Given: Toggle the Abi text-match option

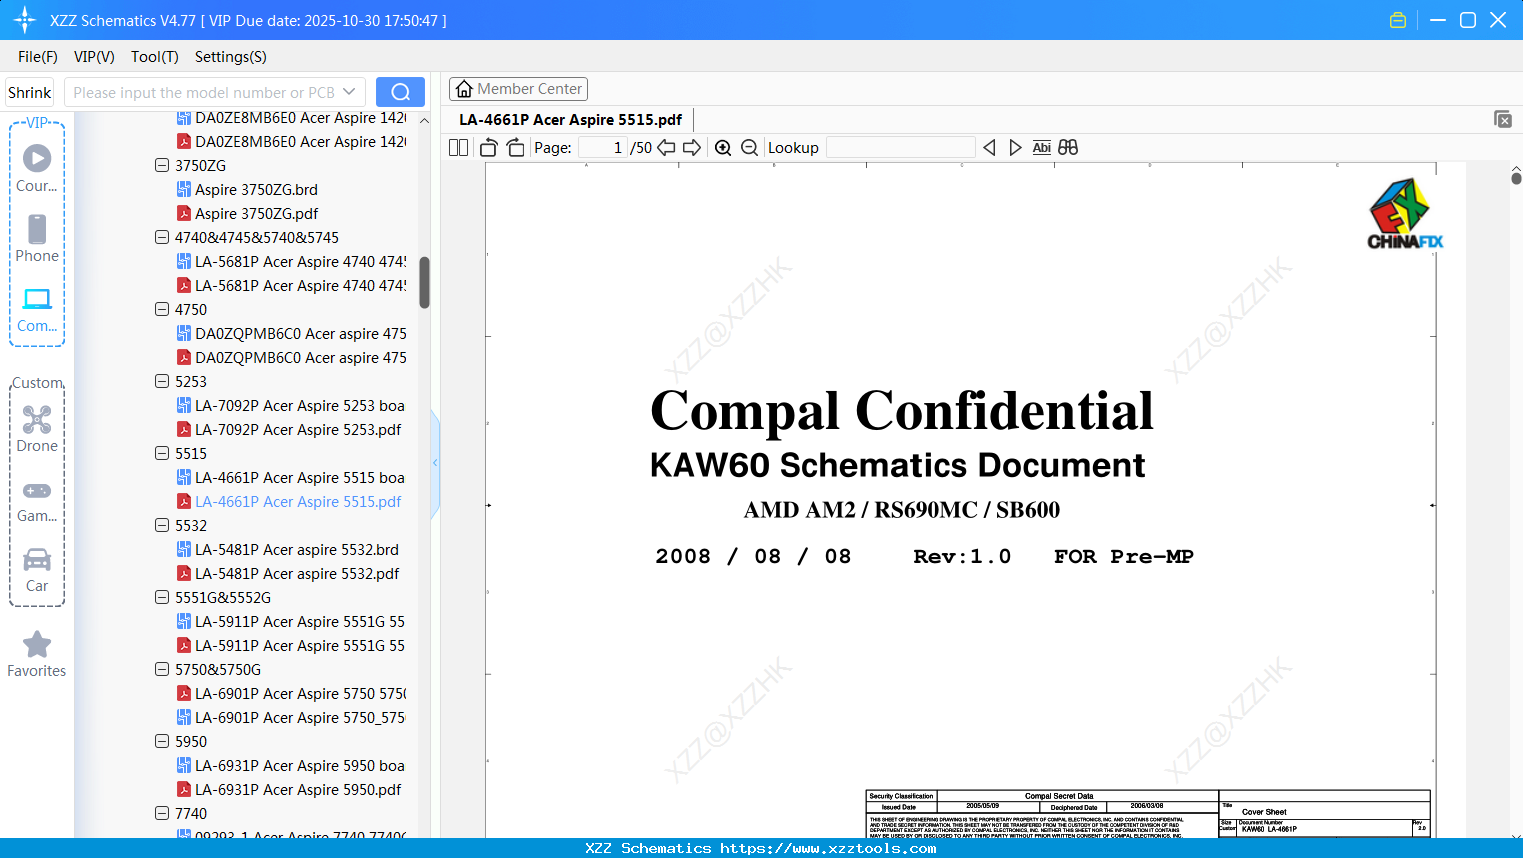Looking at the screenshot, I should pyautogui.click(x=1042, y=148).
